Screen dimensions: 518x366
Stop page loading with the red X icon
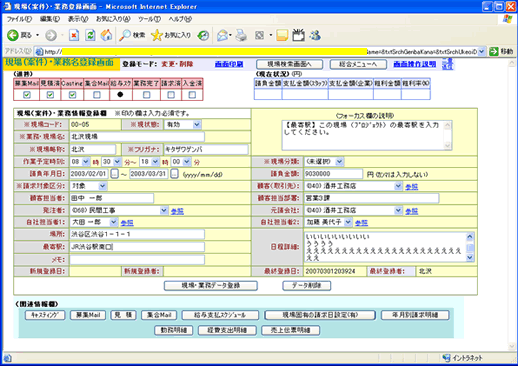[x=74, y=35]
